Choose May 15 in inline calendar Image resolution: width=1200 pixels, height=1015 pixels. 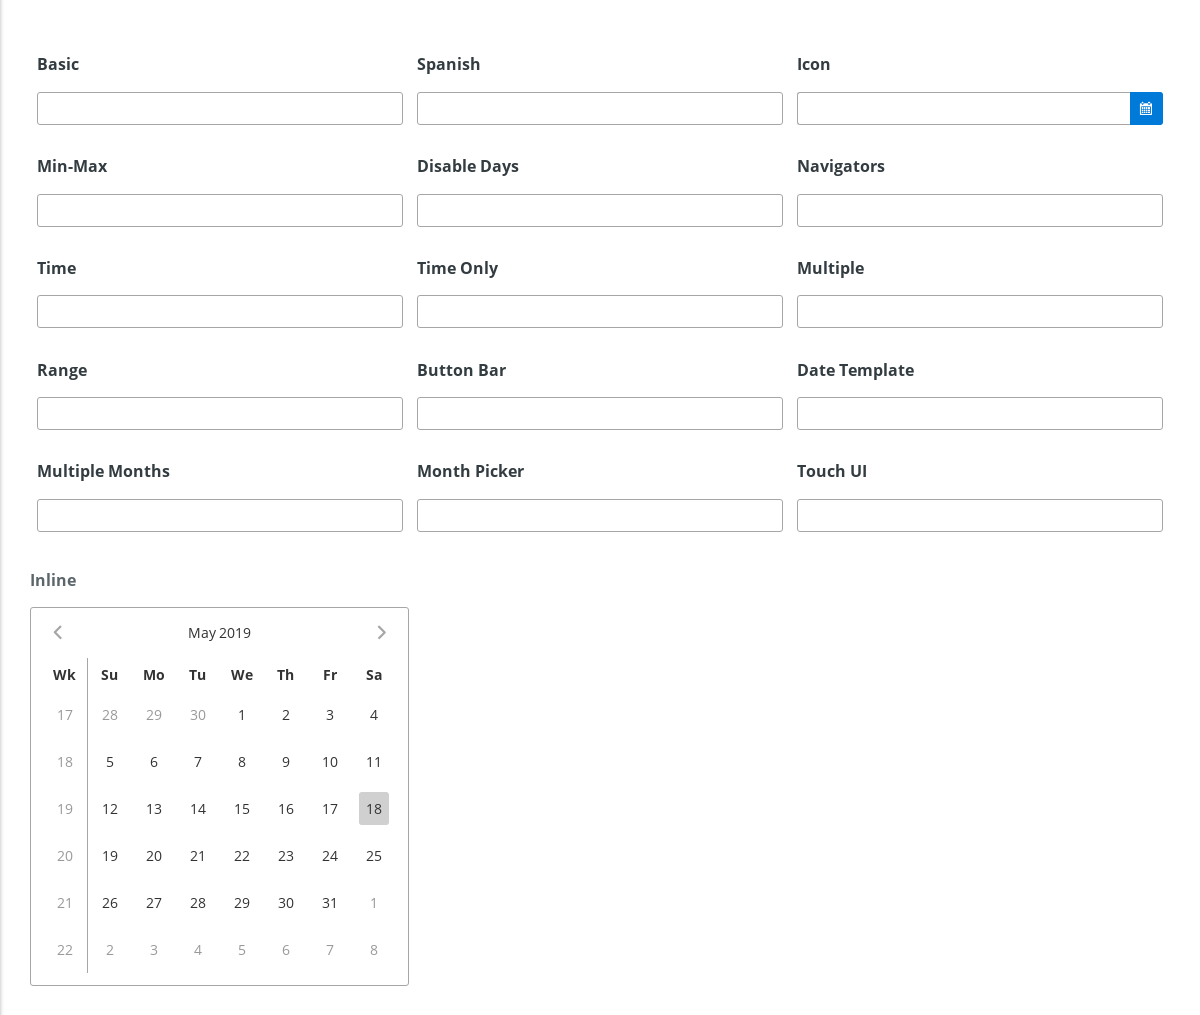coord(242,809)
